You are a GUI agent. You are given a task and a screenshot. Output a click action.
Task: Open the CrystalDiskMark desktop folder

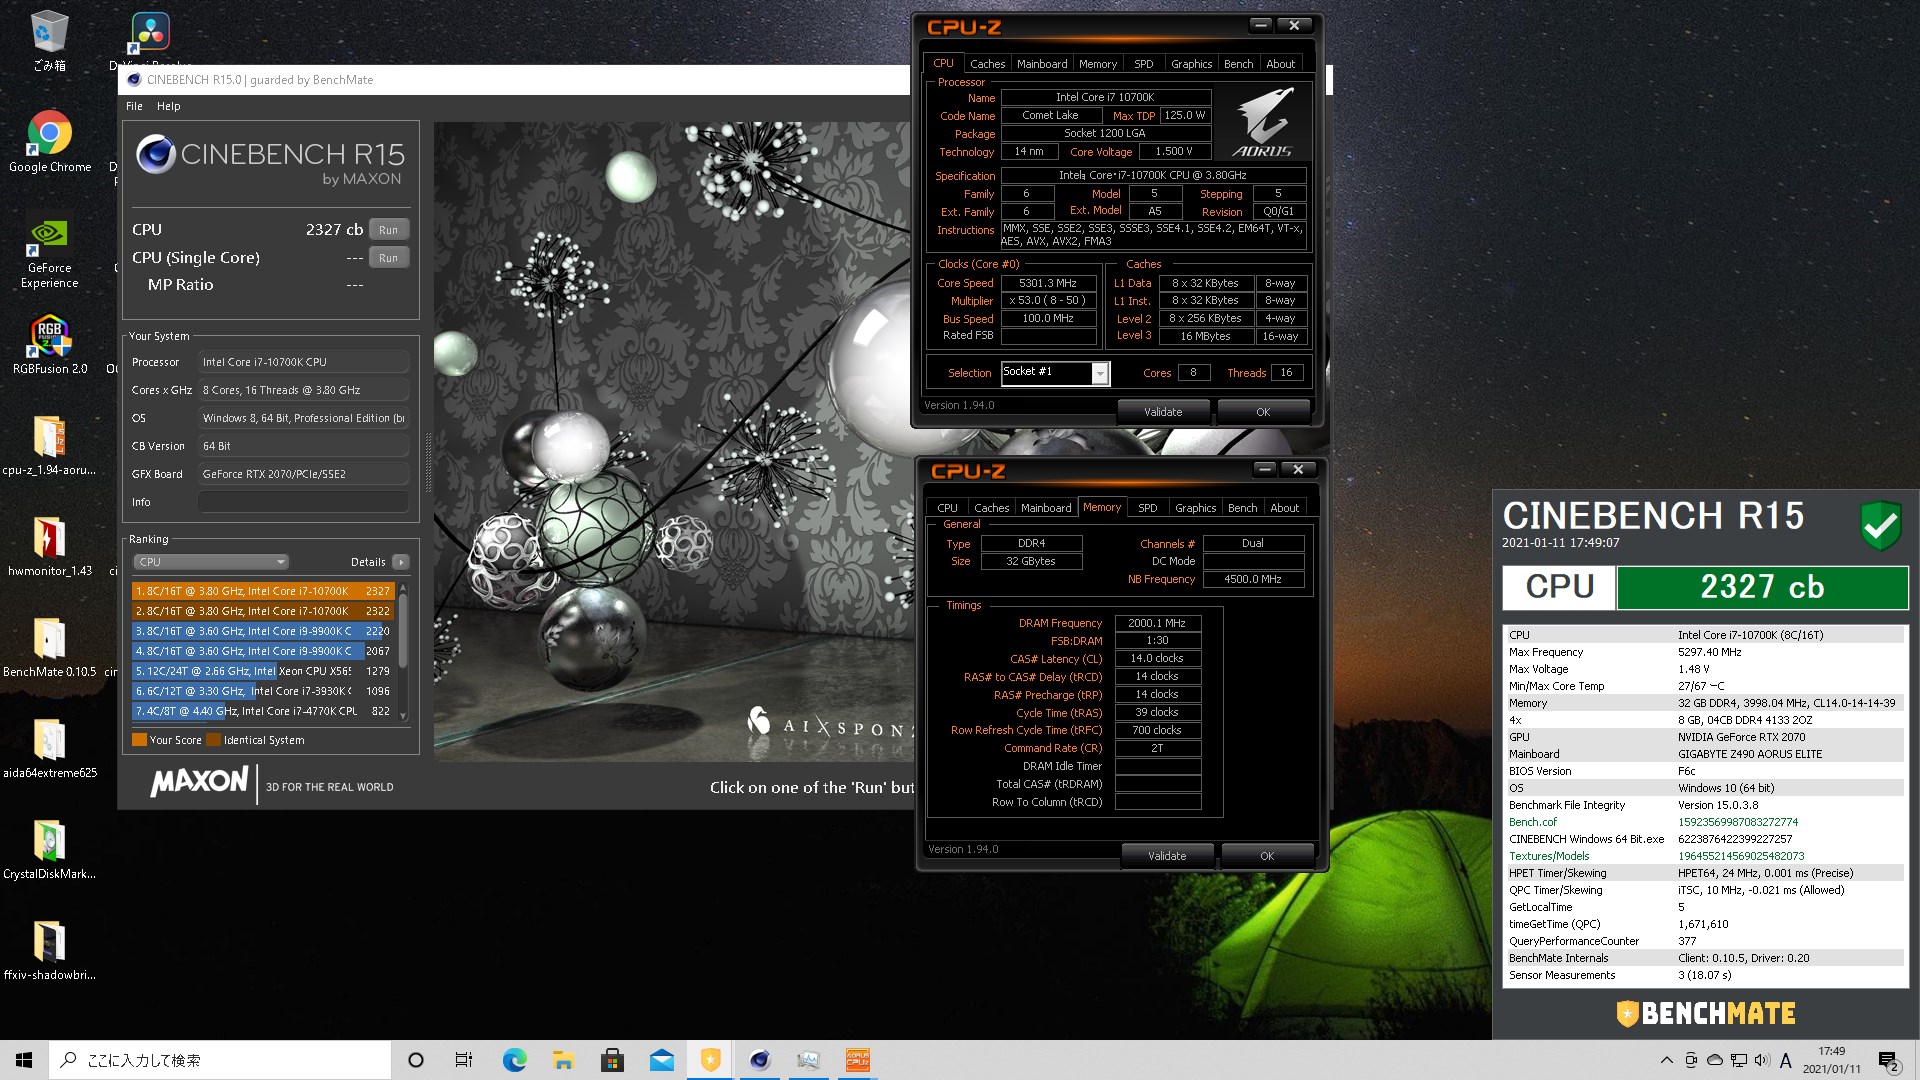pyautogui.click(x=49, y=850)
